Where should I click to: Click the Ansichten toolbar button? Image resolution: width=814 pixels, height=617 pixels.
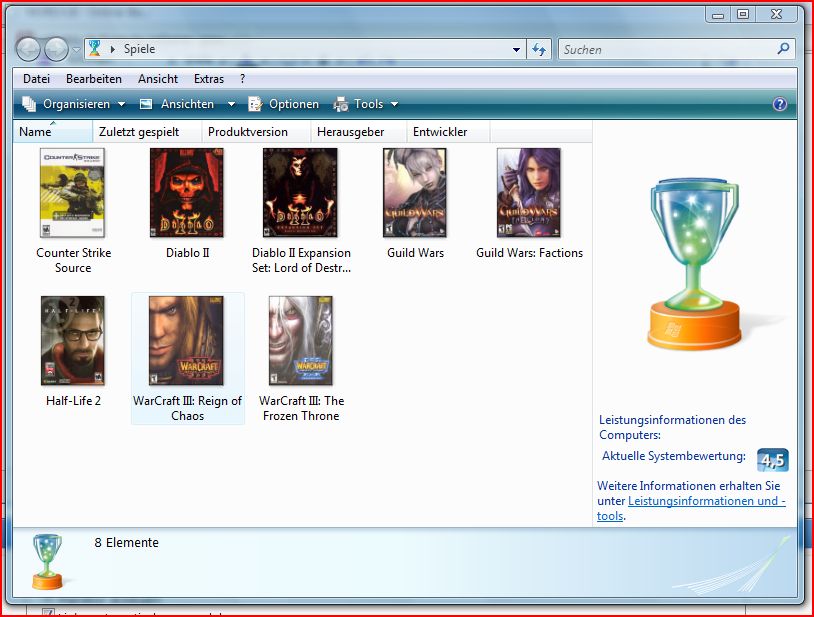click(177, 104)
